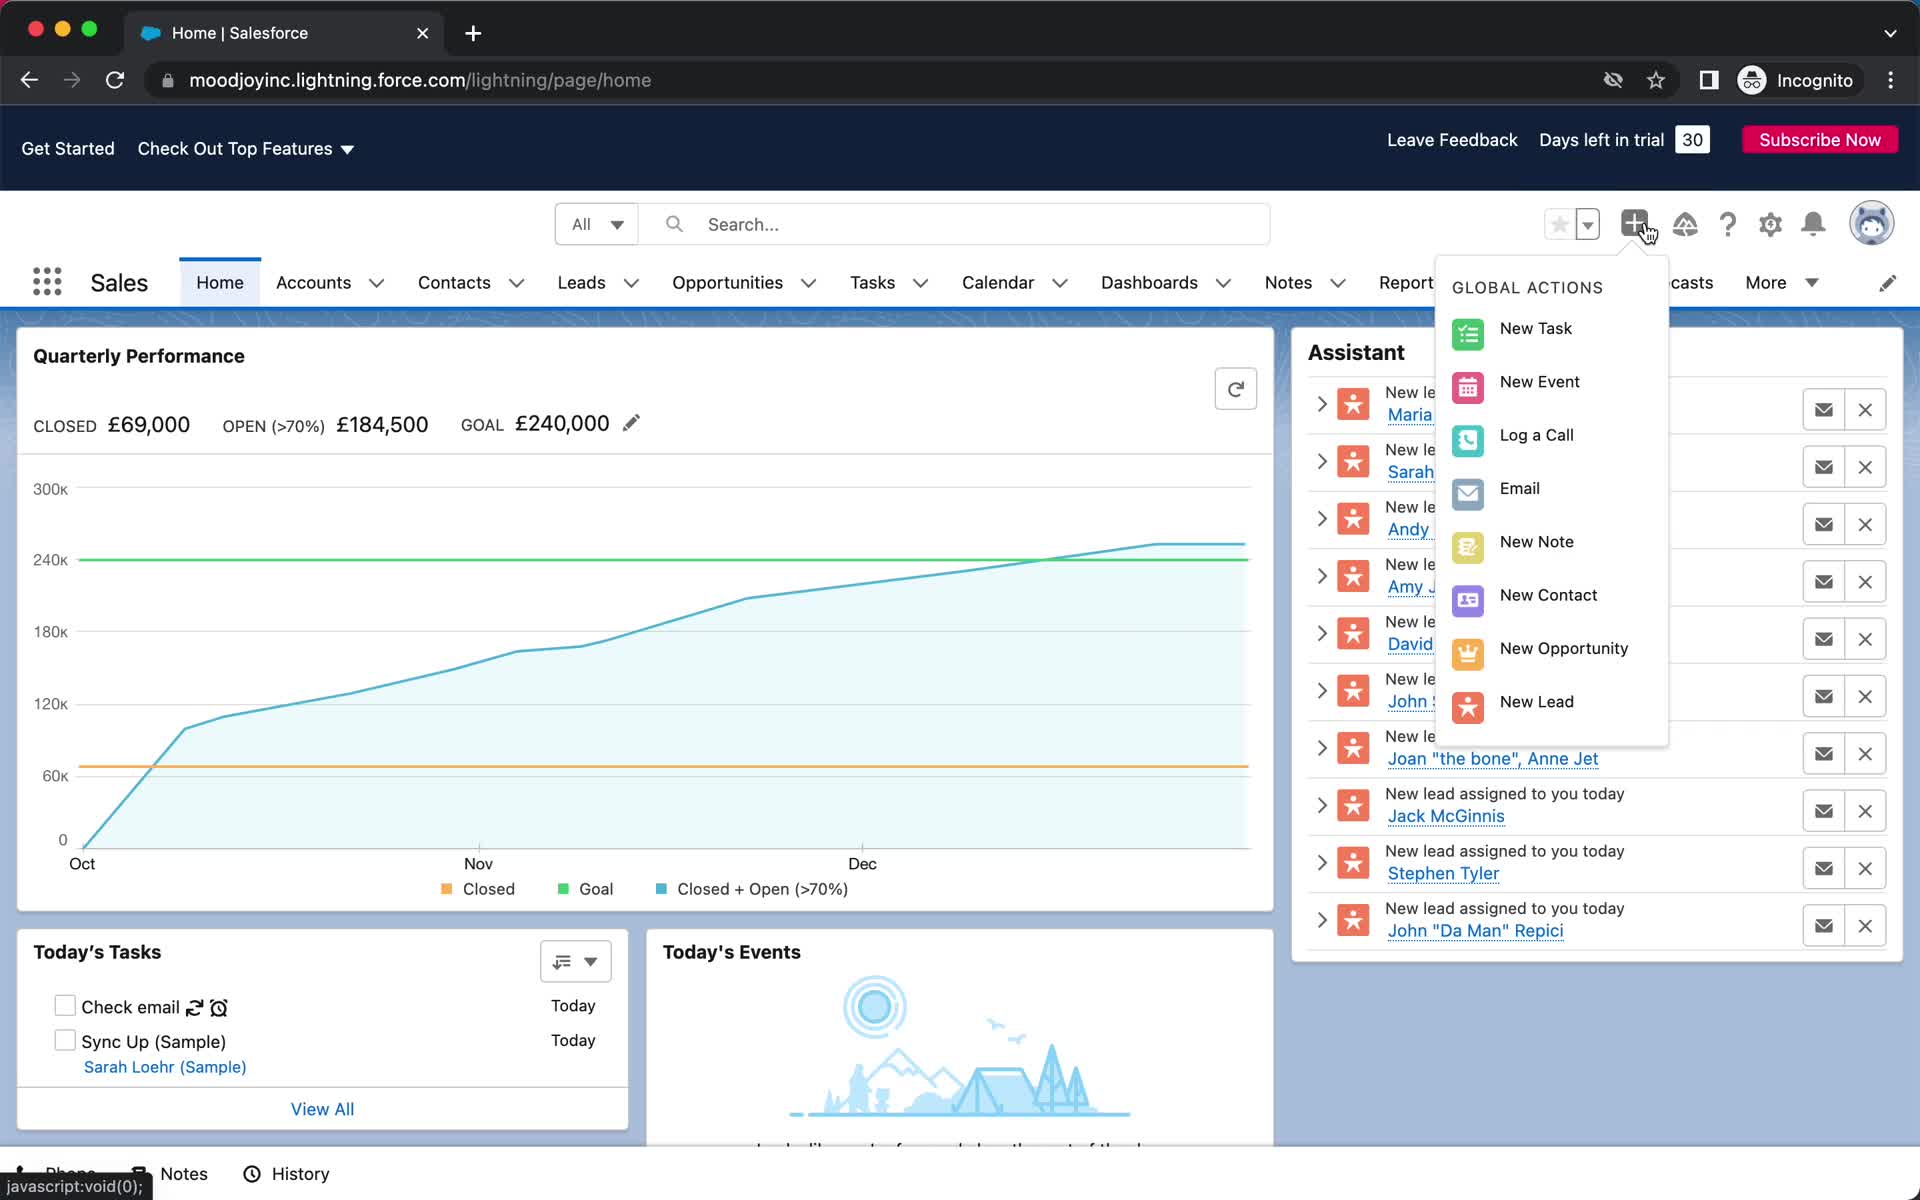
Task: Expand the Accounts tab dropdown chevron
Action: 376,283
